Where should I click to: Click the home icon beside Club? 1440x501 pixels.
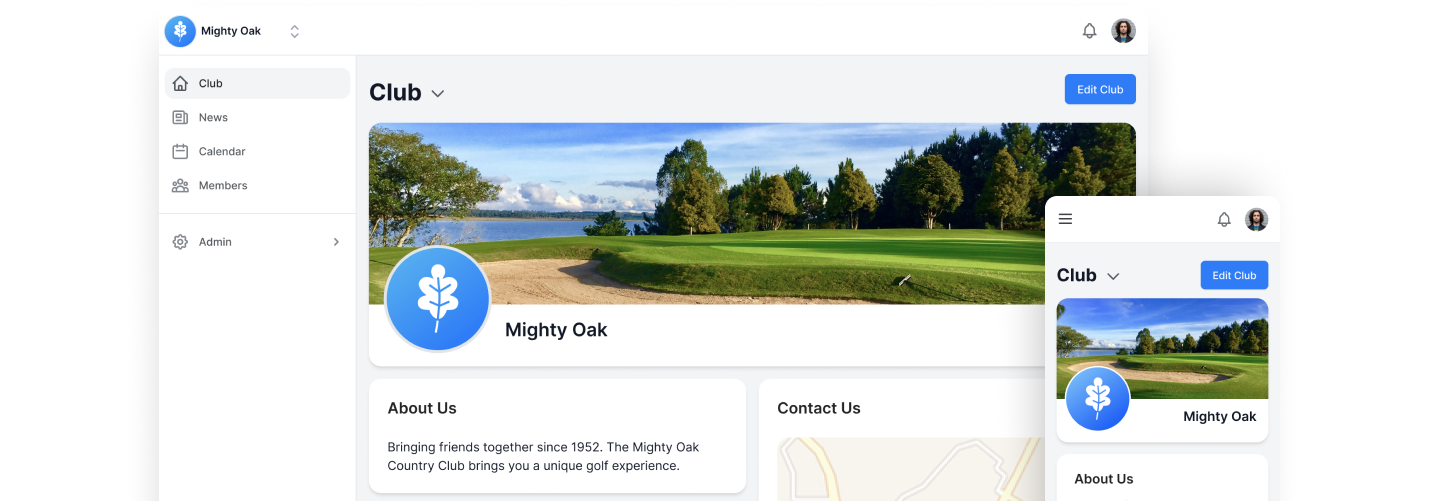[180, 84]
